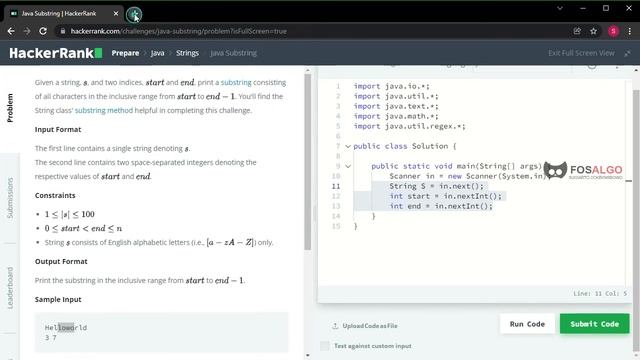Click the site lock icon in address bar

(x=62, y=31)
